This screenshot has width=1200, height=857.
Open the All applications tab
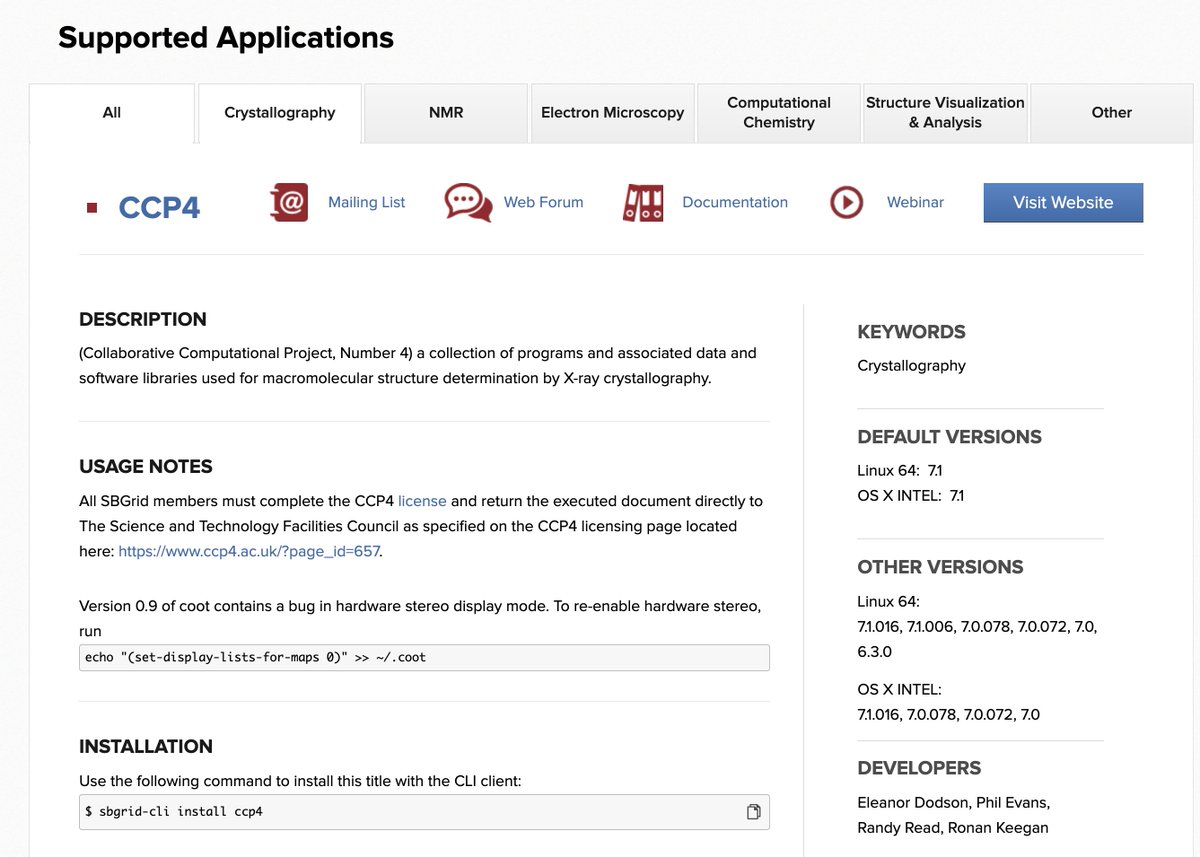pyautogui.click(x=112, y=113)
